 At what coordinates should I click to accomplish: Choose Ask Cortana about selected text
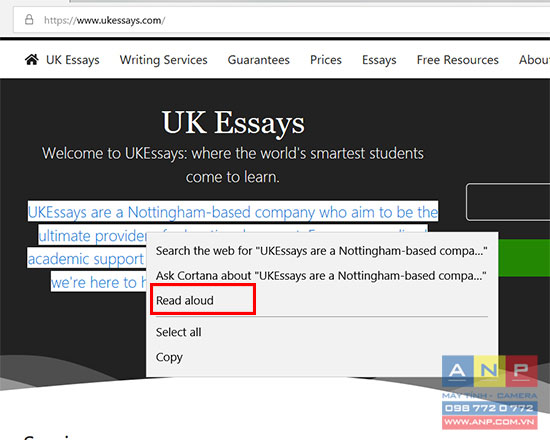pos(322,276)
